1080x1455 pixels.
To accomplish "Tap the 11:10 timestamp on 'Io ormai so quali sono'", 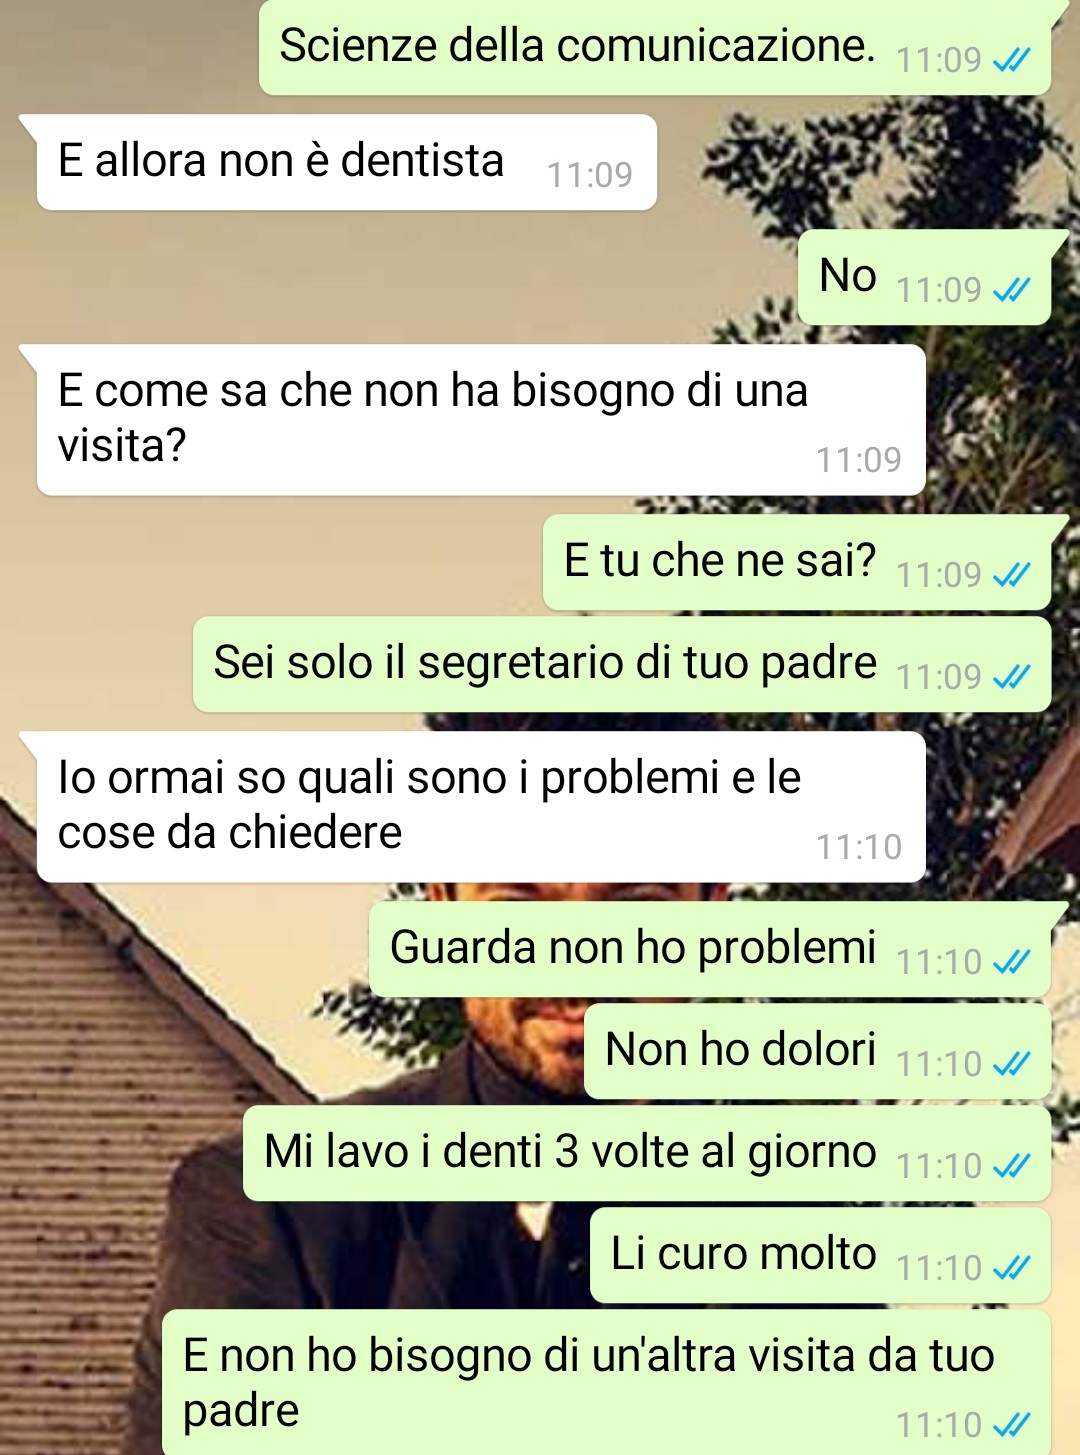I will tap(859, 848).
